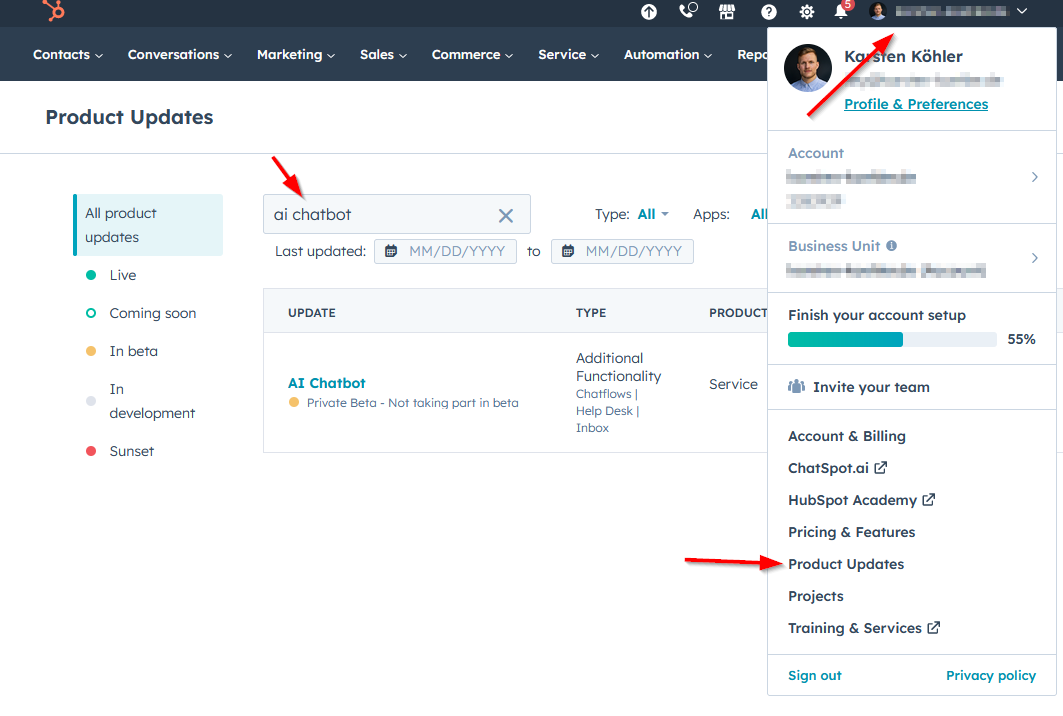Select the In beta status filter
The image size is (1063, 716).
(x=133, y=351)
